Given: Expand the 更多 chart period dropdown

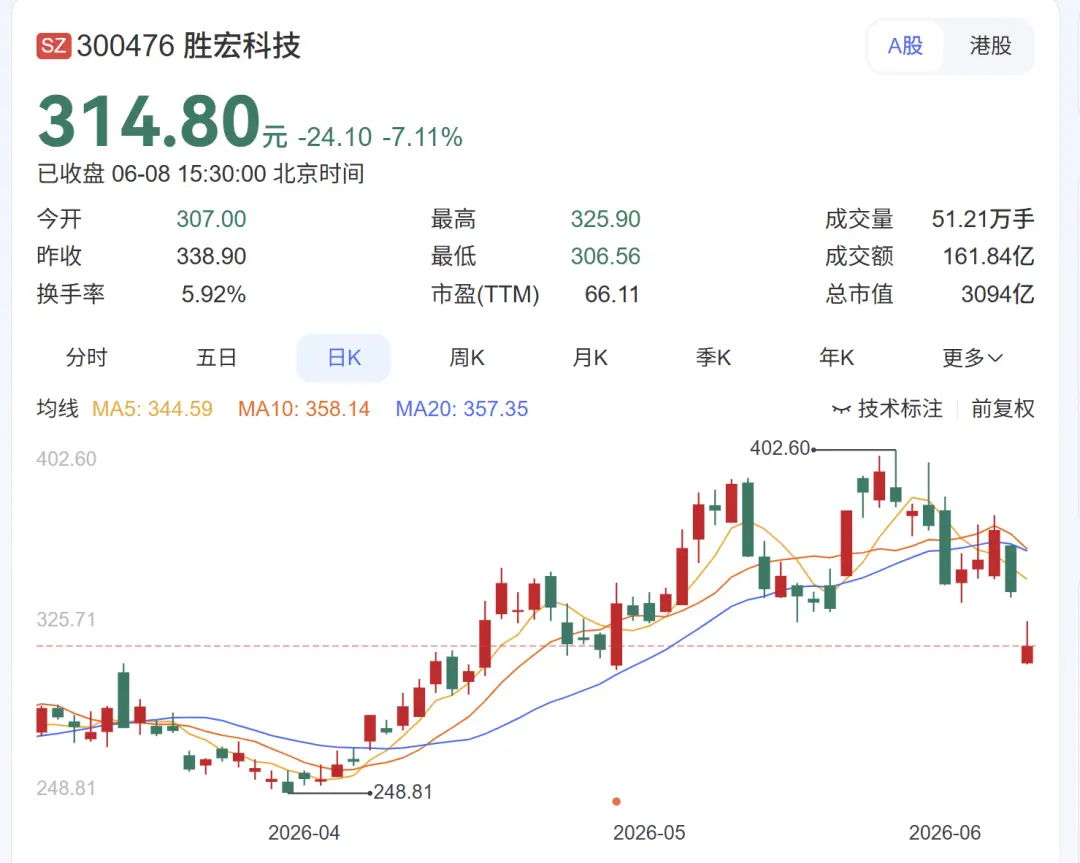Looking at the screenshot, I should [x=972, y=357].
